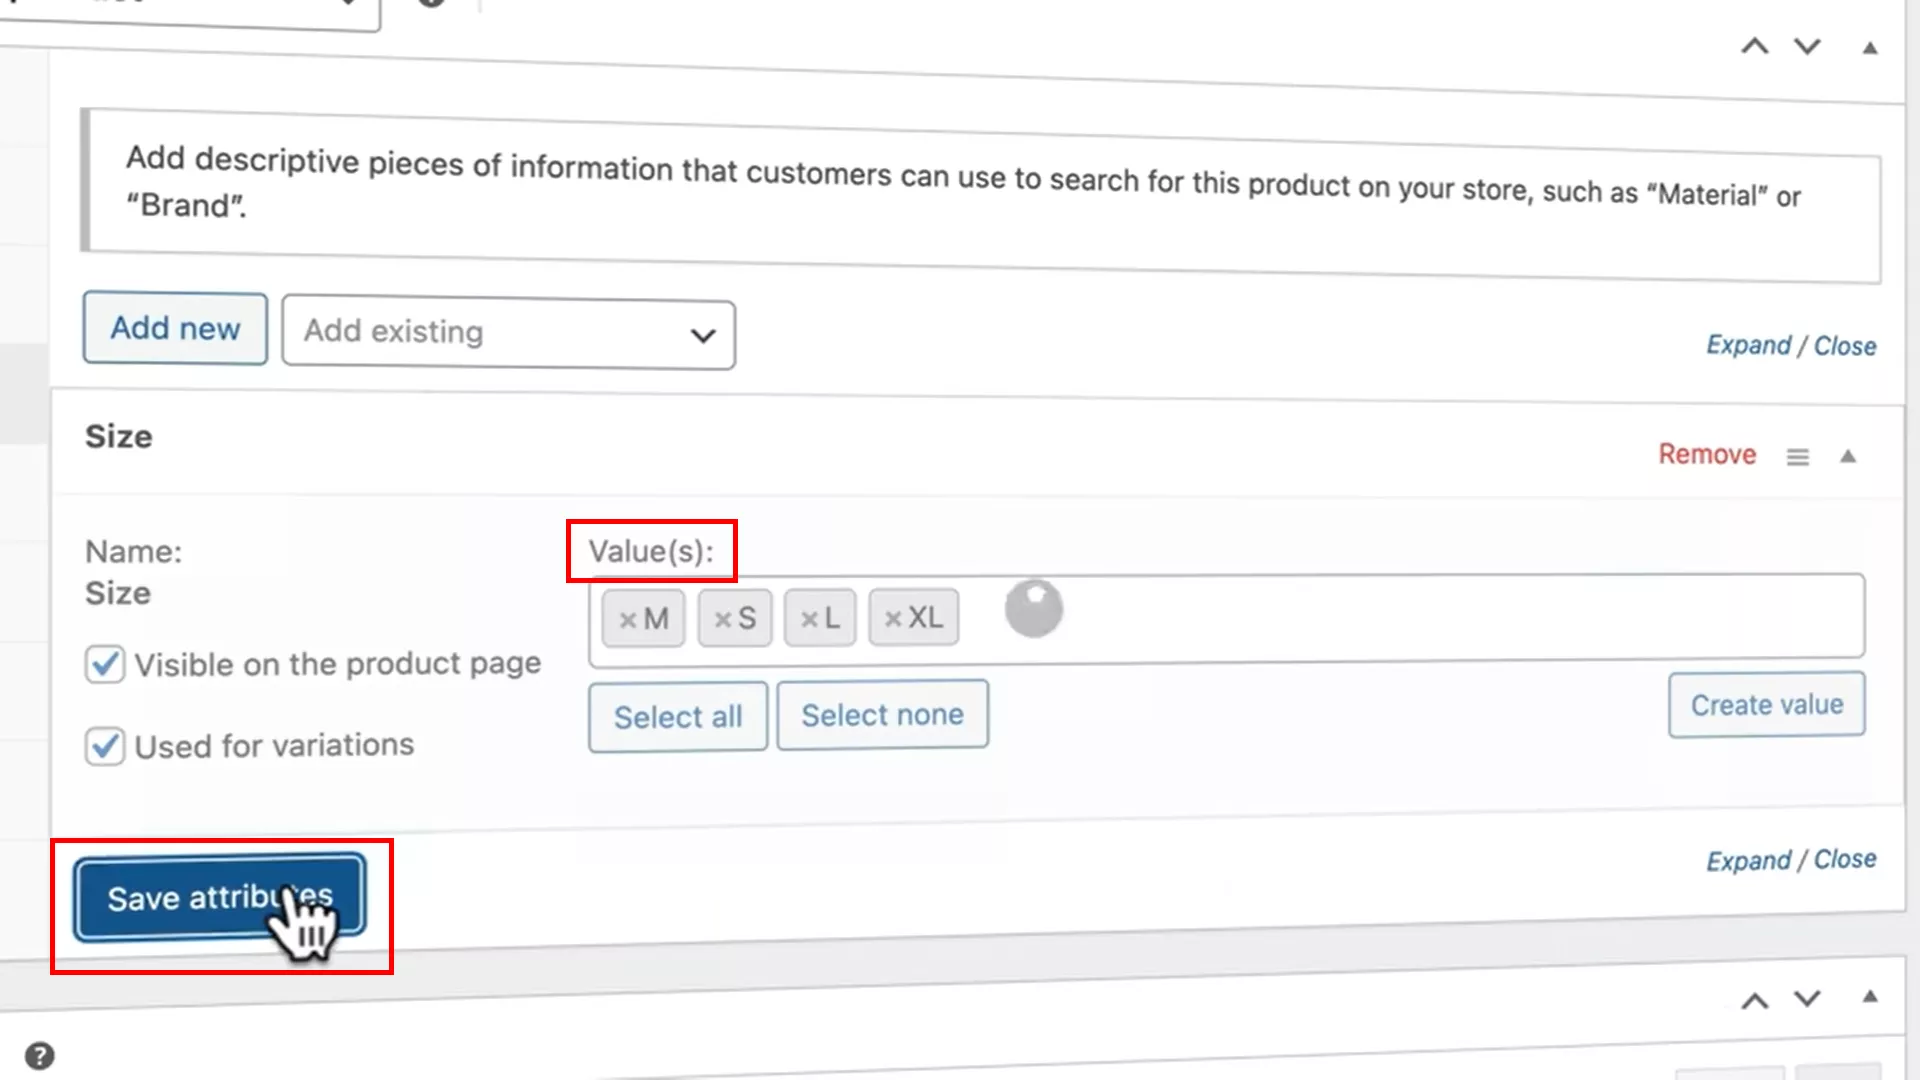Click the Add new button
Image resolution: width=1920 pixels, height=1080 pixels.
pyautogui.click(x=175, y=328)
